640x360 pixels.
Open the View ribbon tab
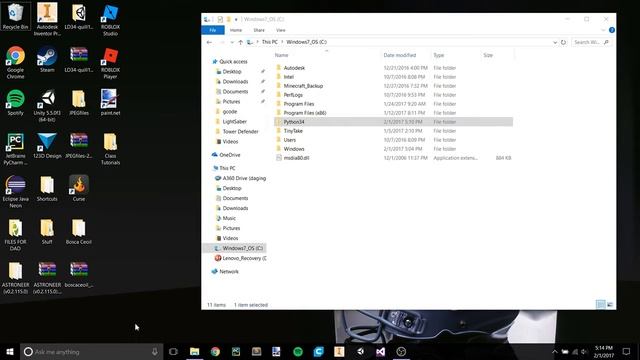tap(281, 30)
